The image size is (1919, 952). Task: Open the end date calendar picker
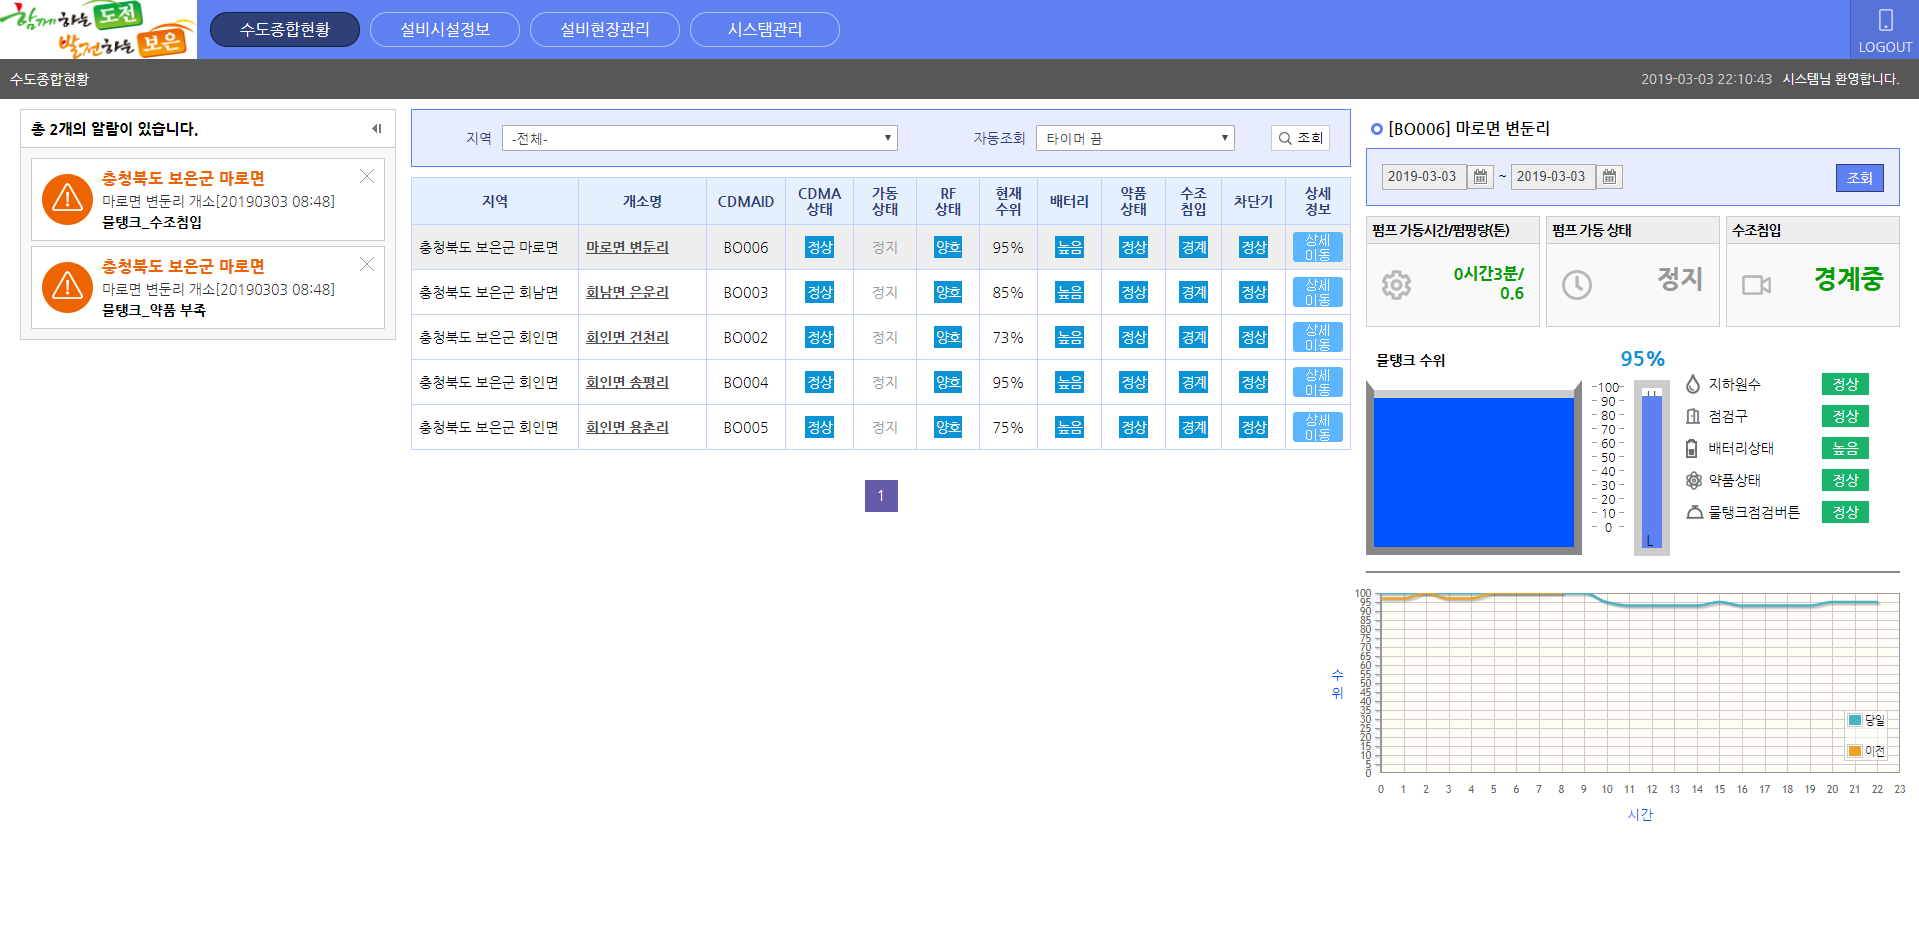1609,177
